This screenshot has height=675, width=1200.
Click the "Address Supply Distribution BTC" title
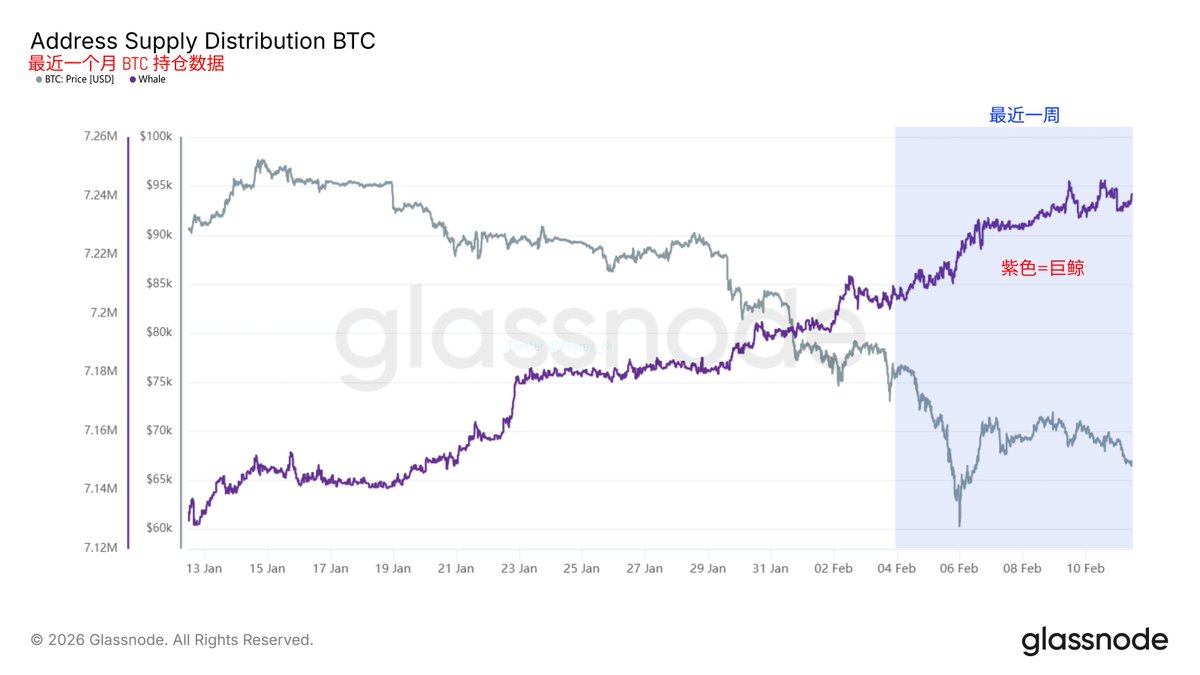203,41
